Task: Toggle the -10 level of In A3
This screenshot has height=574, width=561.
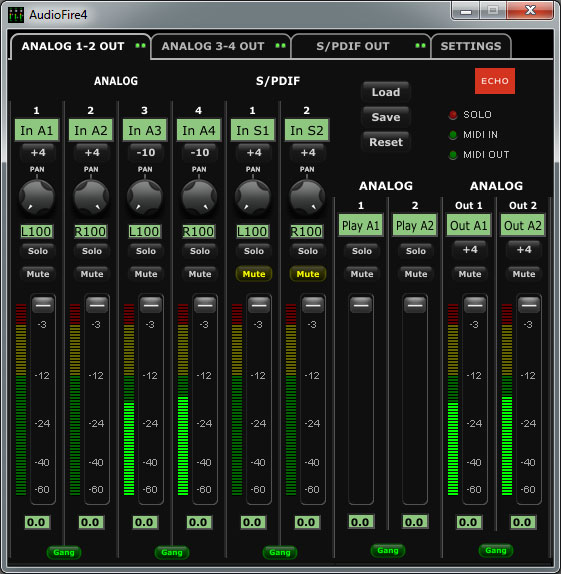Action: (x=146, y=153)
